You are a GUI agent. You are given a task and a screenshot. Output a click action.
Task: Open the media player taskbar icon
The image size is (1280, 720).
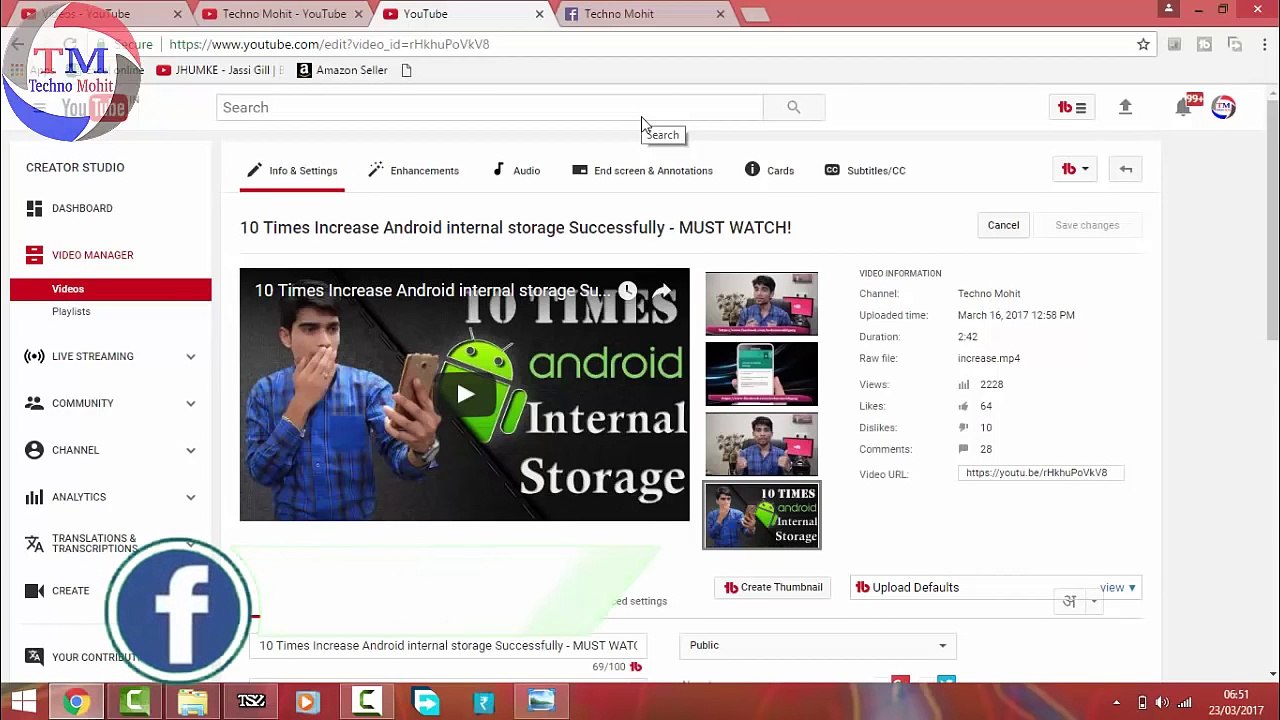(x=307, y=702)
